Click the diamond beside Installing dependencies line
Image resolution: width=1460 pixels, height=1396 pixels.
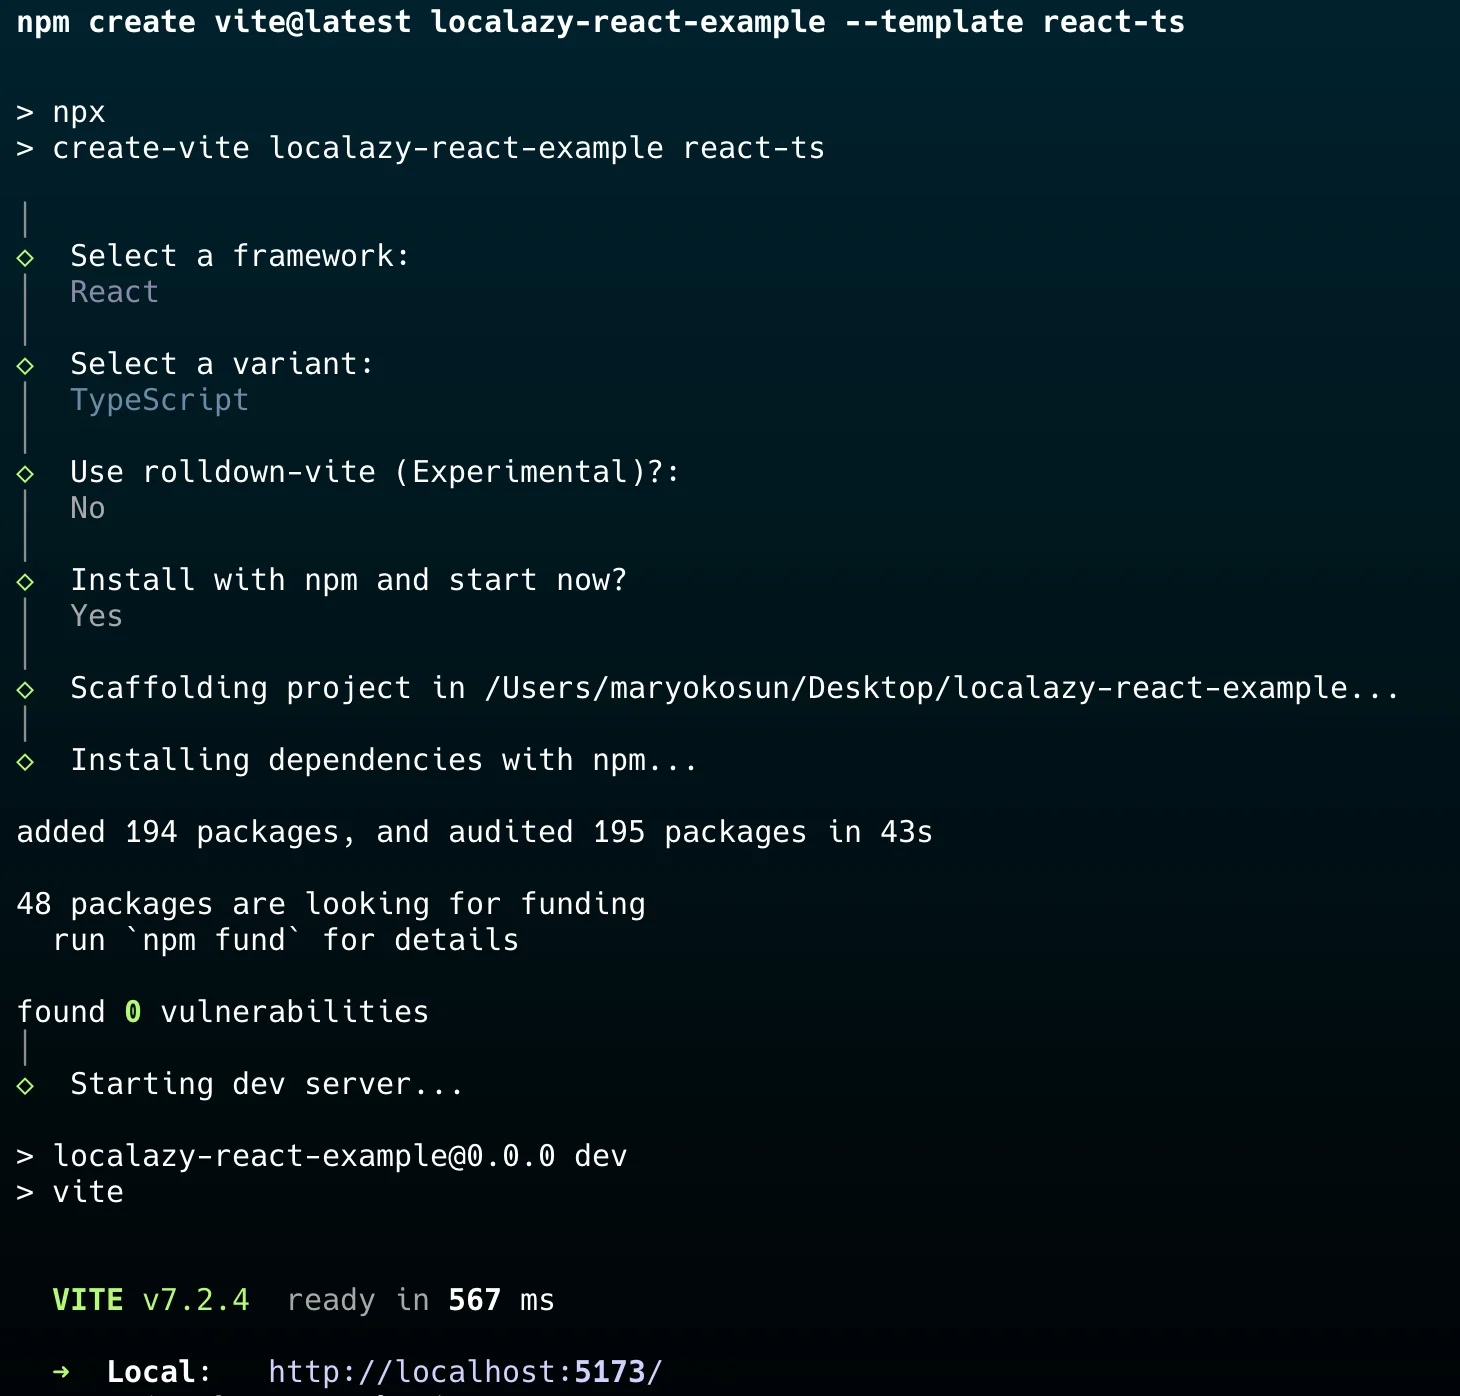26,762
